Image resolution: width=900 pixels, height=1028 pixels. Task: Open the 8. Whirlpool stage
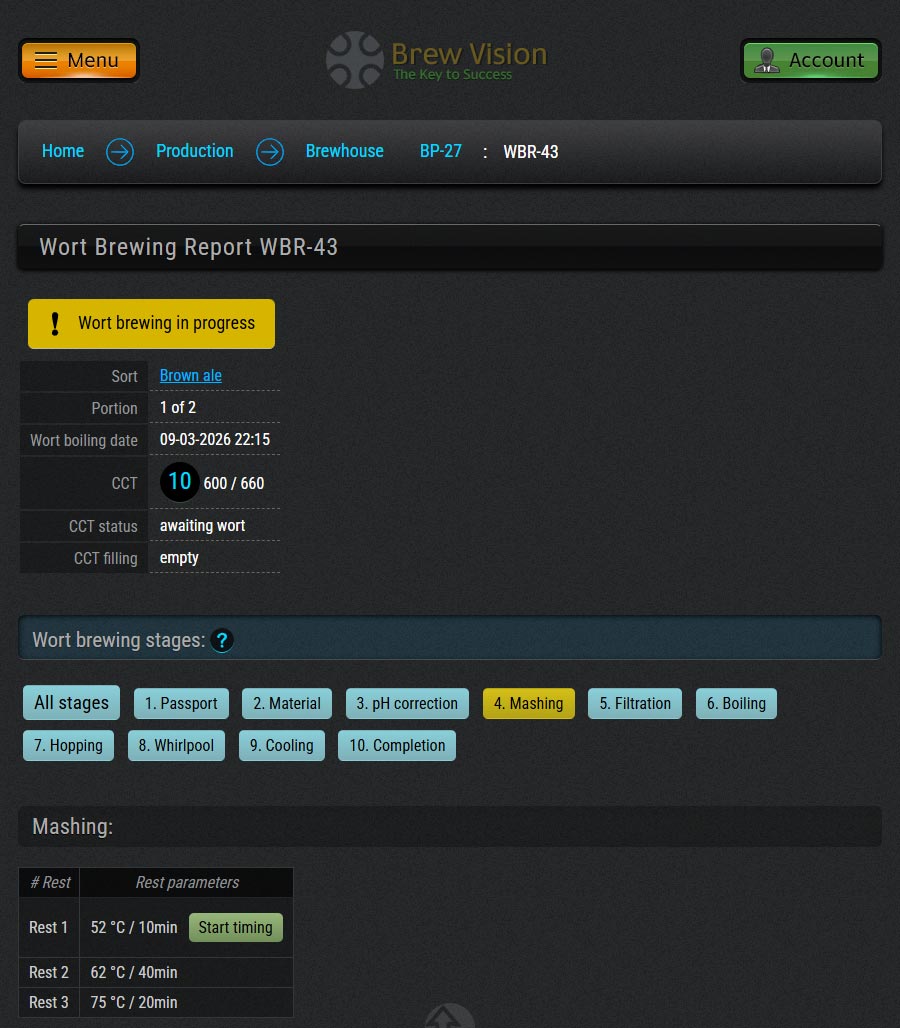[176, 746]
